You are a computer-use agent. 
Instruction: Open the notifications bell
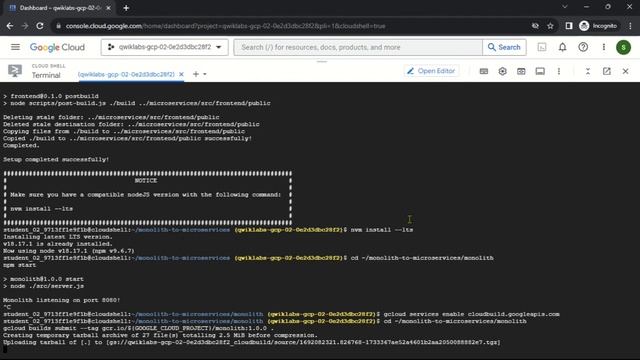tap(562, 47)
